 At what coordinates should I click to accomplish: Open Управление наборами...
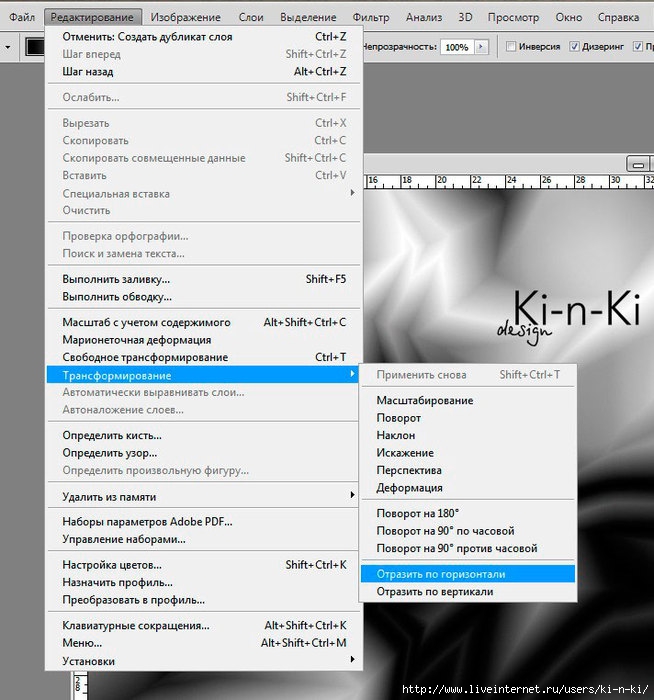(204, 539)
